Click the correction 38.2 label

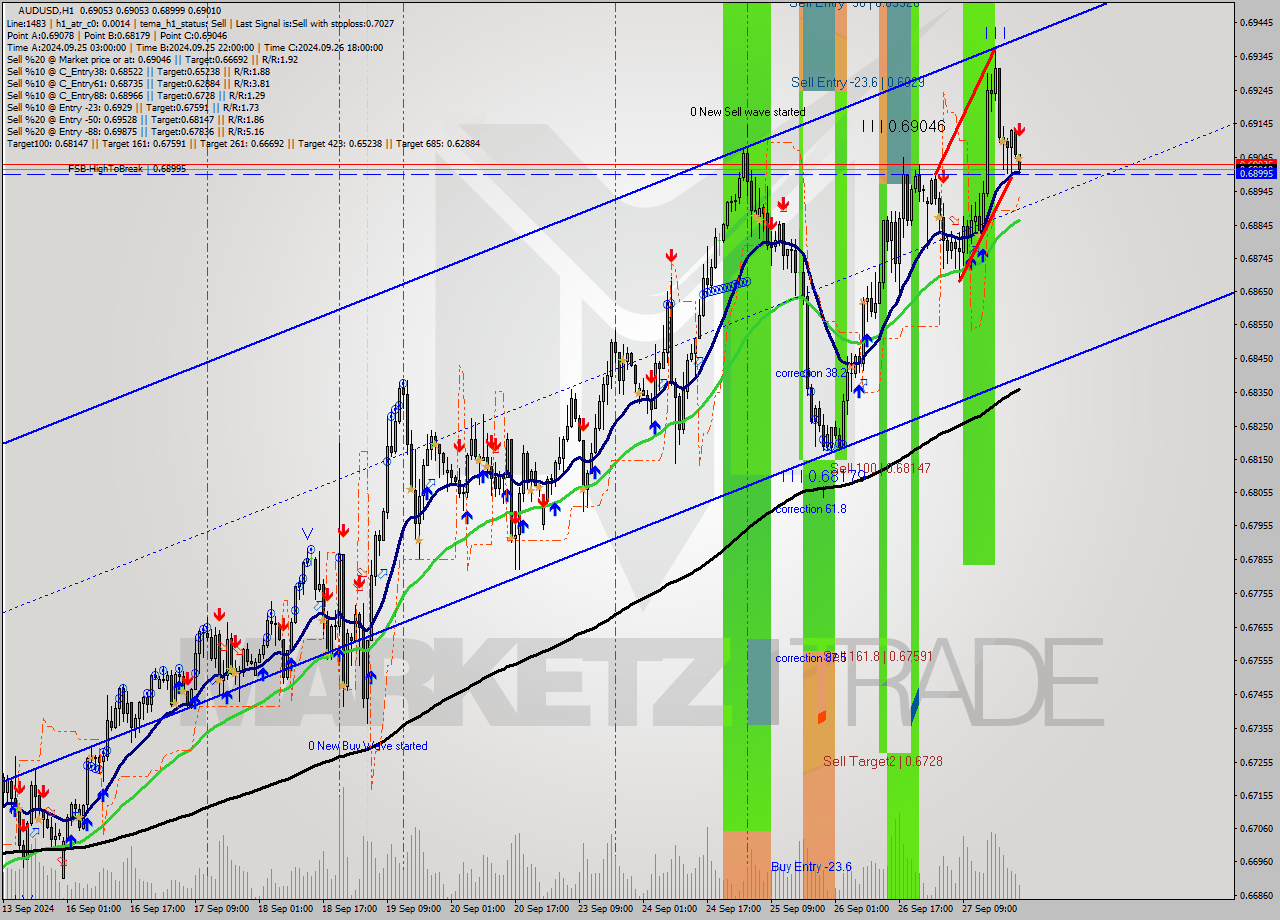[x=811, y=373]
